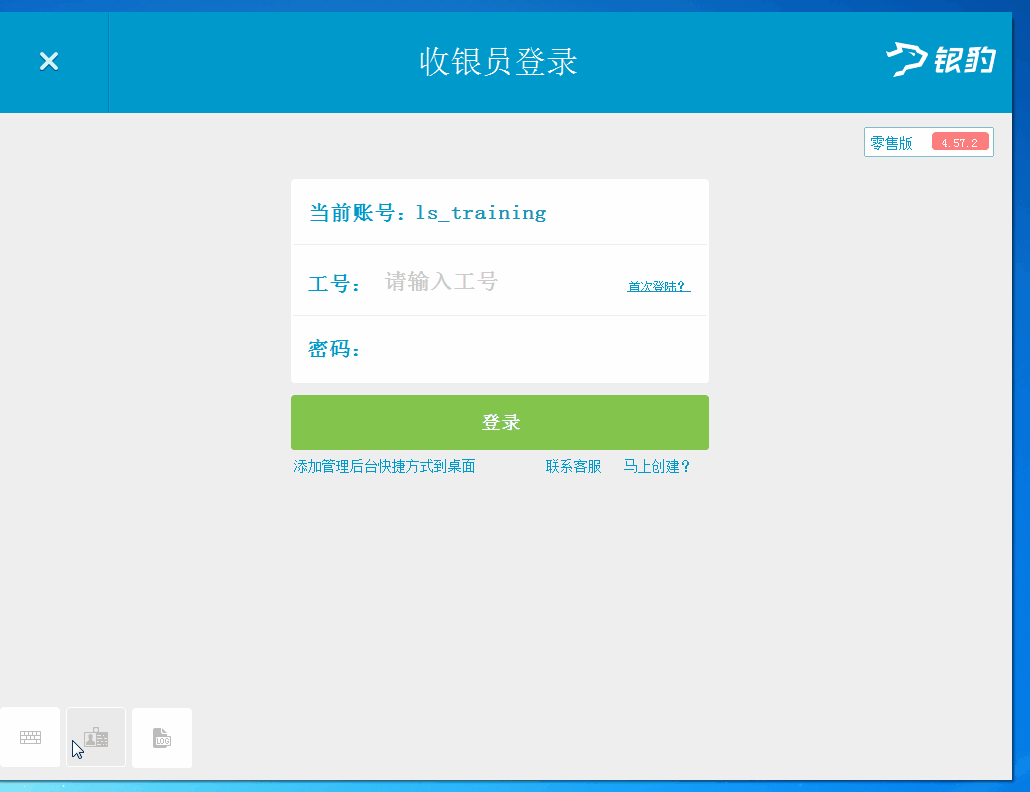Click the 马上创建 create account link
This screenshot has width=1030, height=792.
pyautogui.click(x=657, y=466)
